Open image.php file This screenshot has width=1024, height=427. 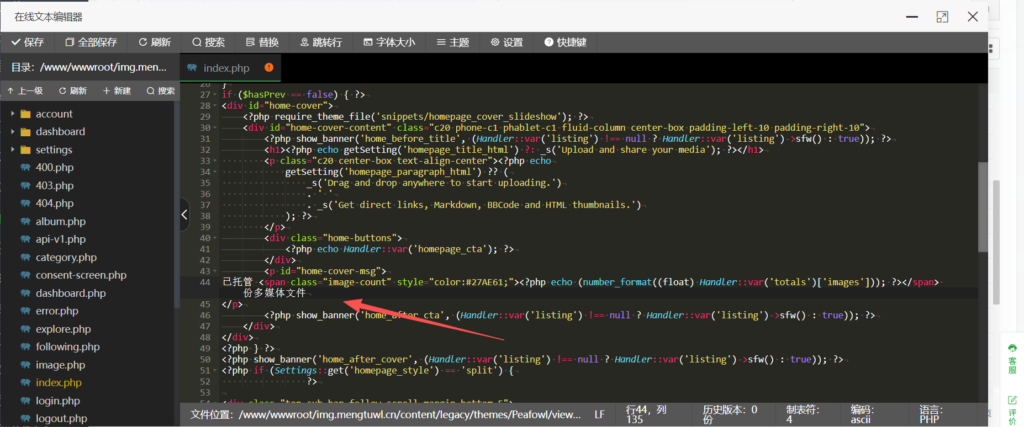[60, 365]
